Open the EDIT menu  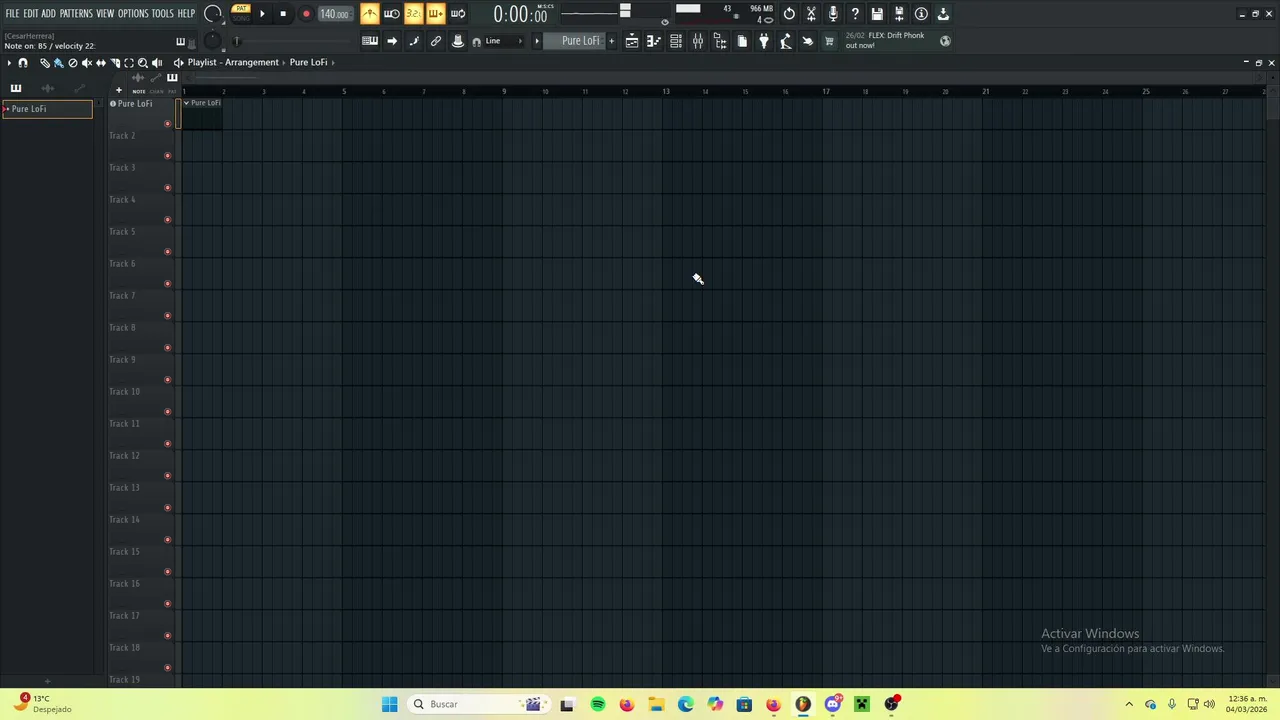[31, 14]
